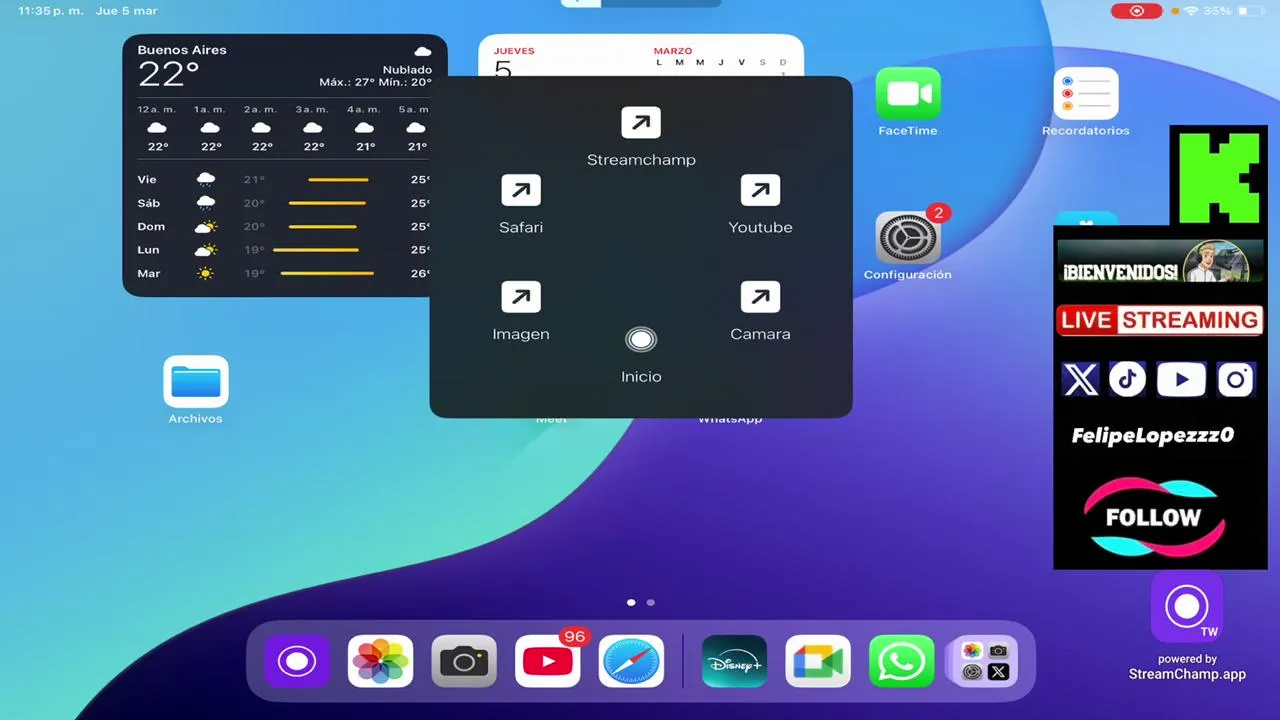Click the FOLLOW graphic in overlay
The width and height of the screenshot is (1280, 720).
pos(1154,517)
